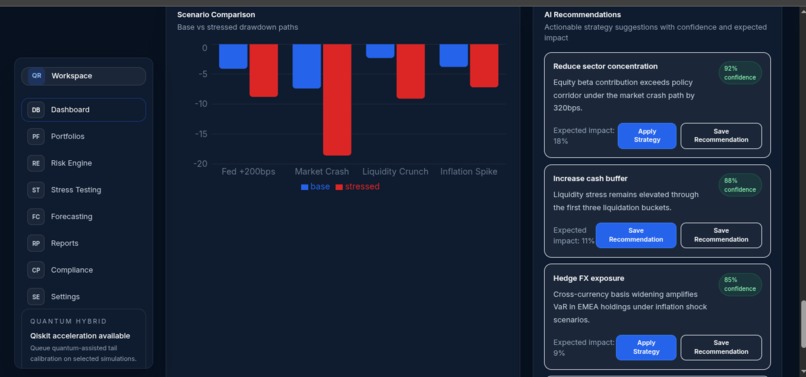Click the base Liquidity Crunch blue bar
Viewport: 806px width, 377px height.
[380, 51]
